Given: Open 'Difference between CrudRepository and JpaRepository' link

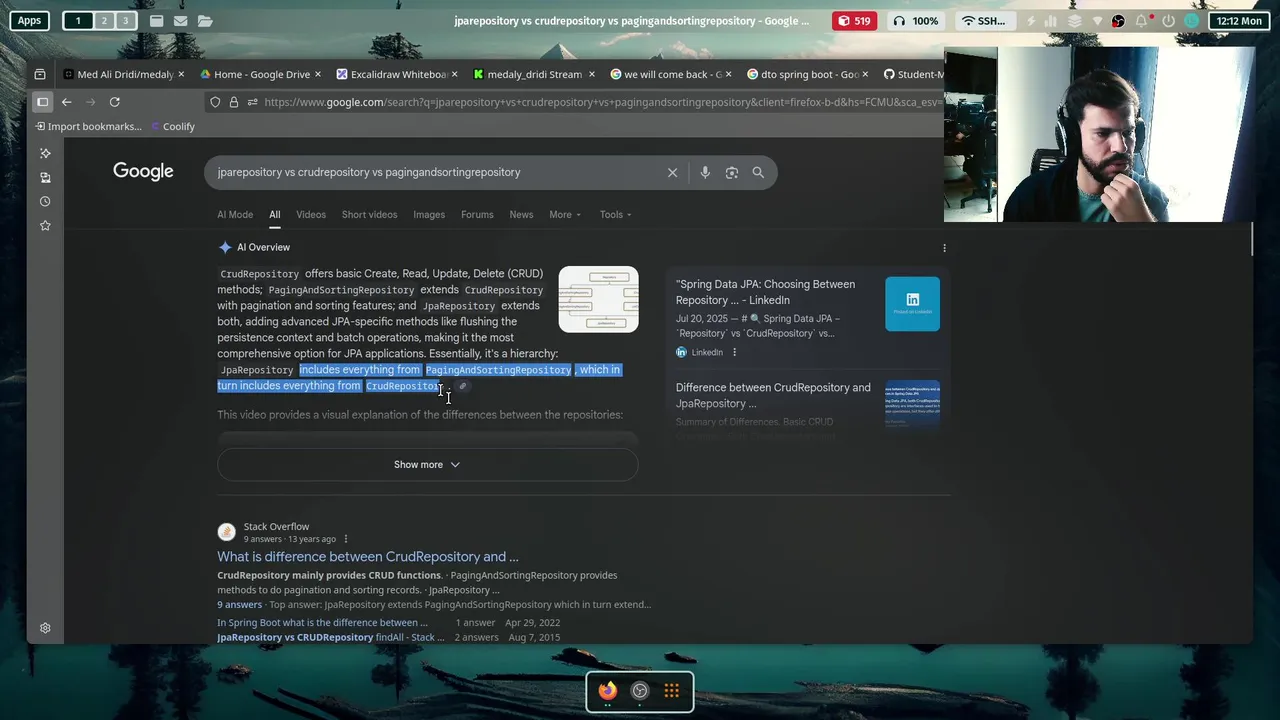Looking at the screenshot, I should [x=773, y=395].
